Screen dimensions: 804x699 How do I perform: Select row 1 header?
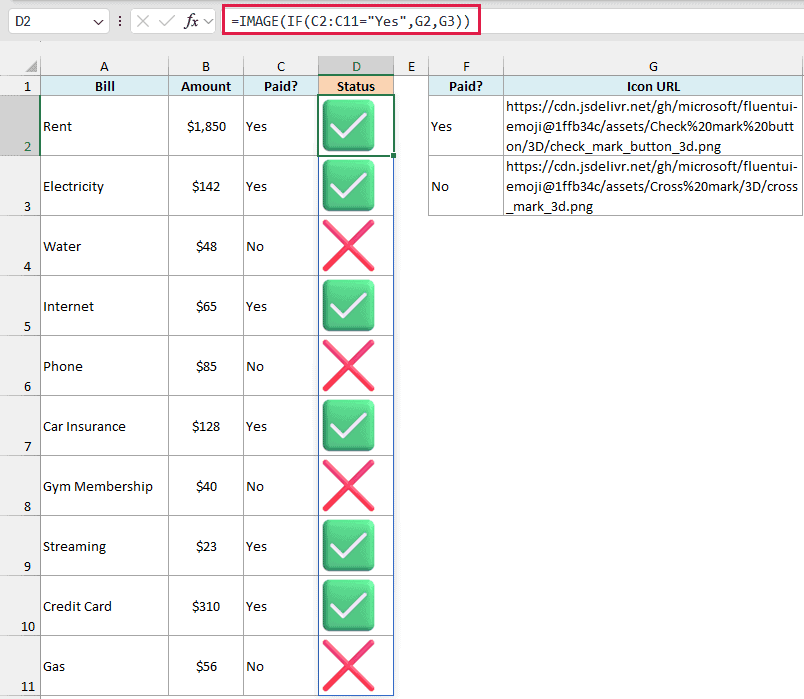tap(20, 86)
